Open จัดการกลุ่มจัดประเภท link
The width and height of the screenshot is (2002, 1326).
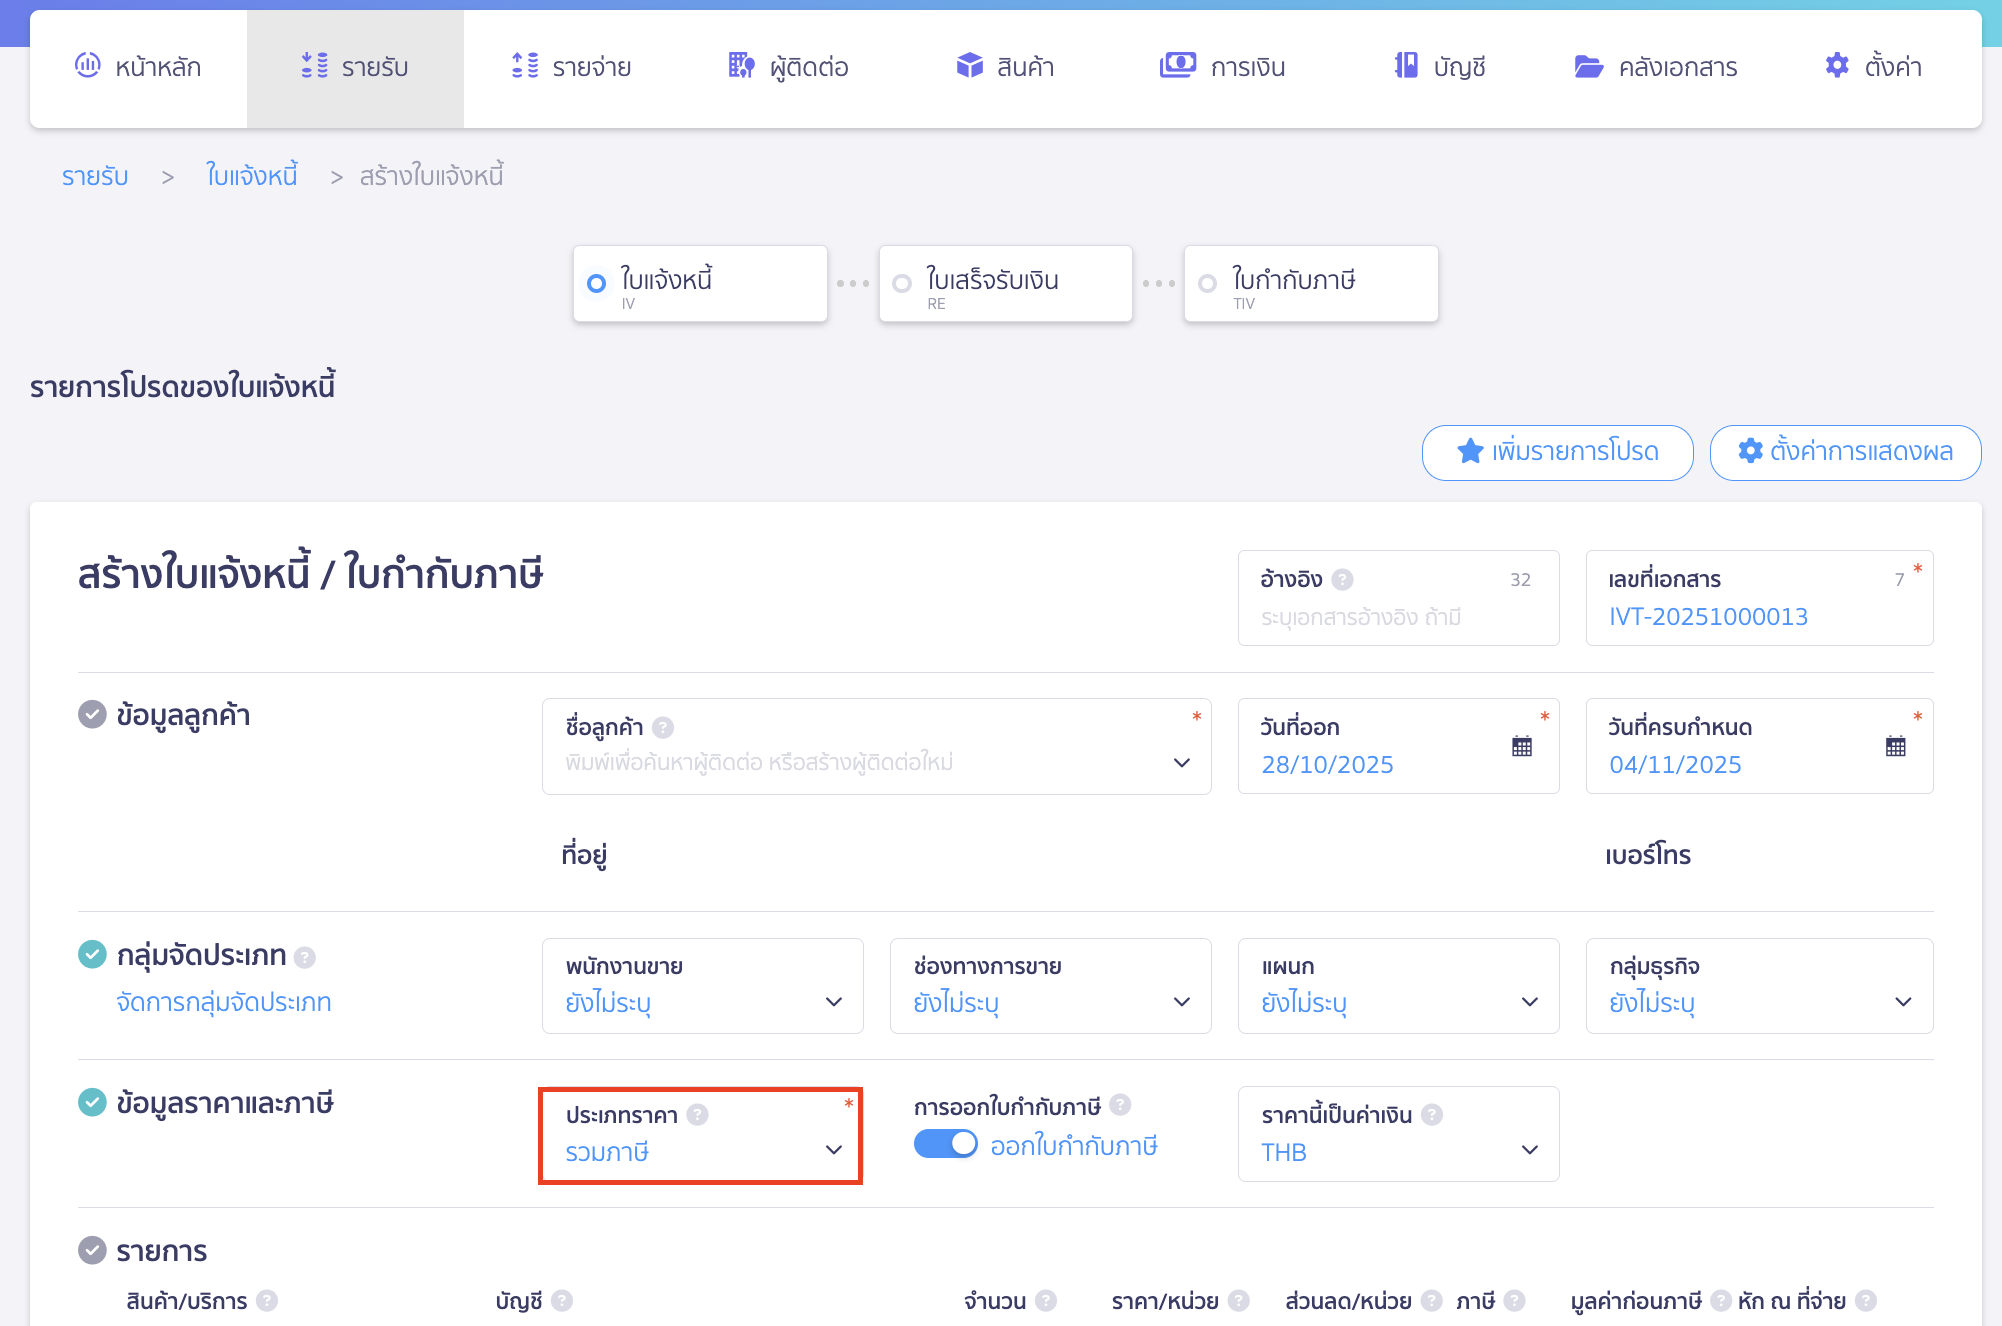(x=223, y=1002)
